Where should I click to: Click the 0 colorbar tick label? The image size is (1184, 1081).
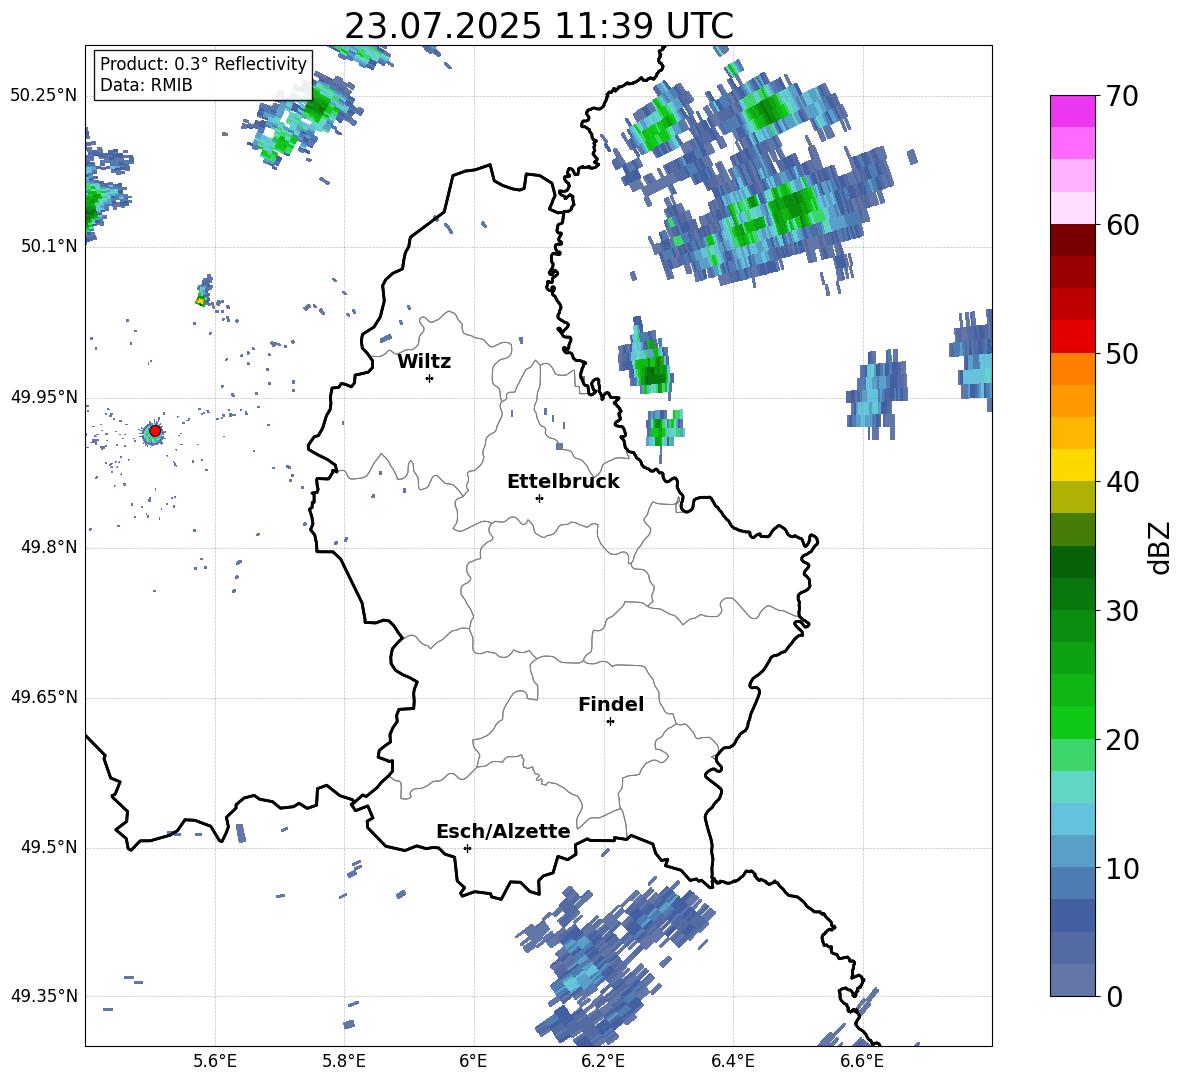(1114, 996)
